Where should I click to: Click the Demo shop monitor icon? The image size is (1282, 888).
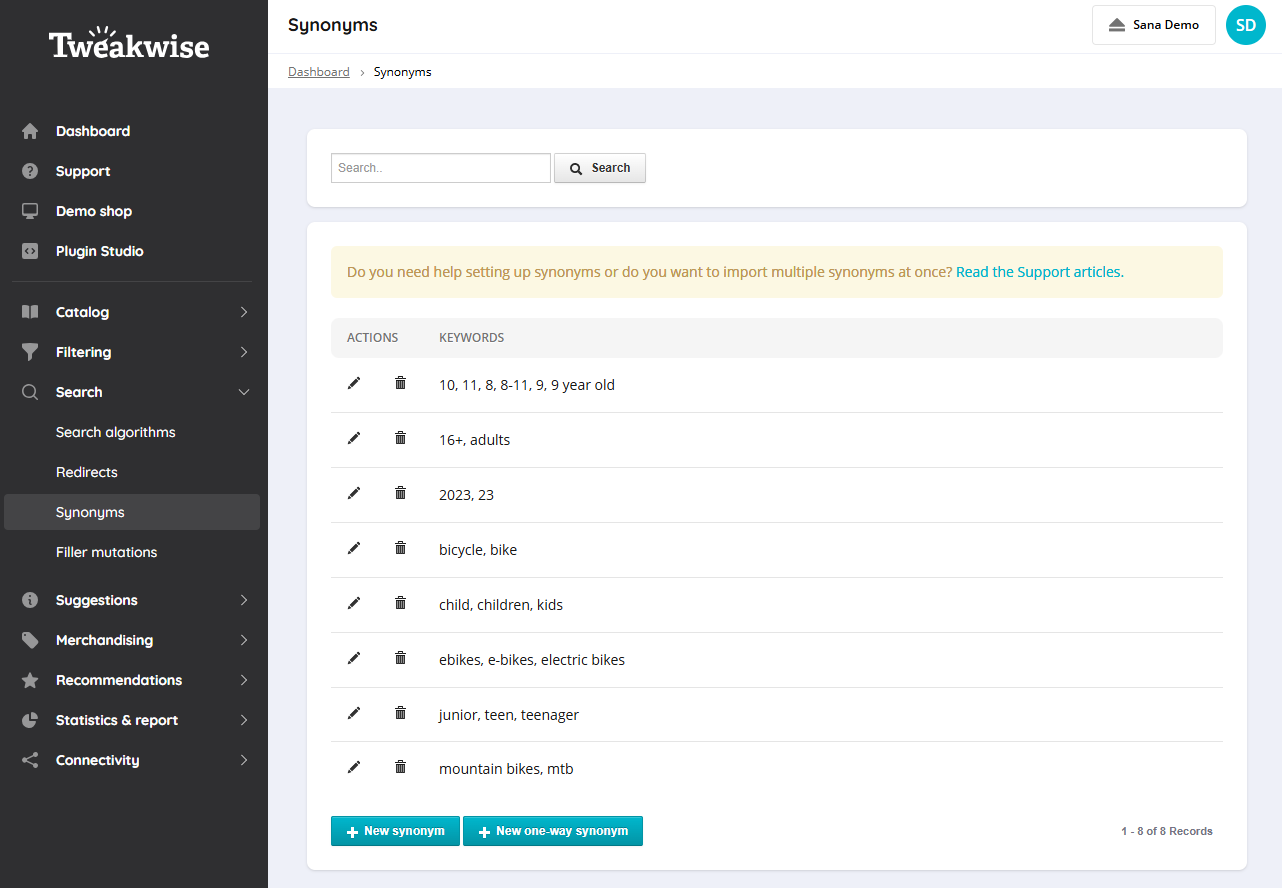[x=30, y=211]
